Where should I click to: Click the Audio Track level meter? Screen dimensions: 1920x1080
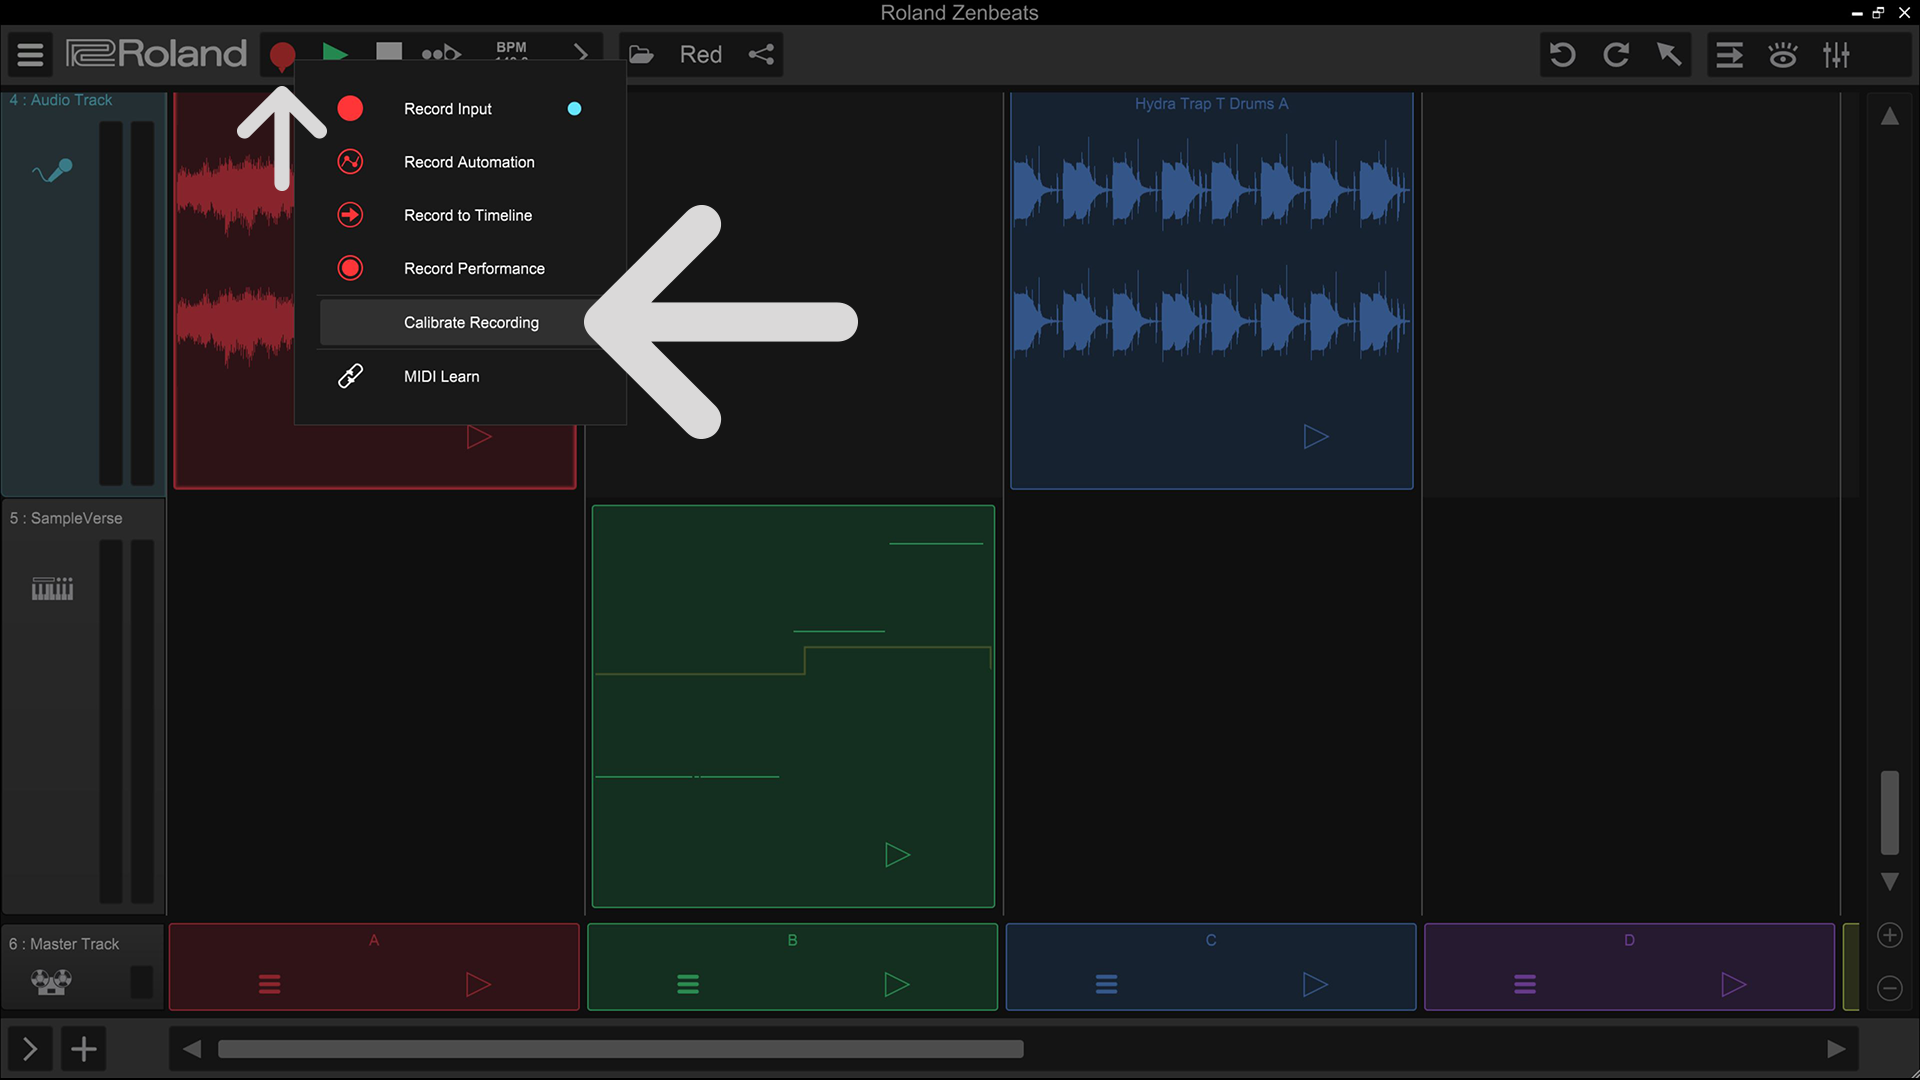[127, 303]
